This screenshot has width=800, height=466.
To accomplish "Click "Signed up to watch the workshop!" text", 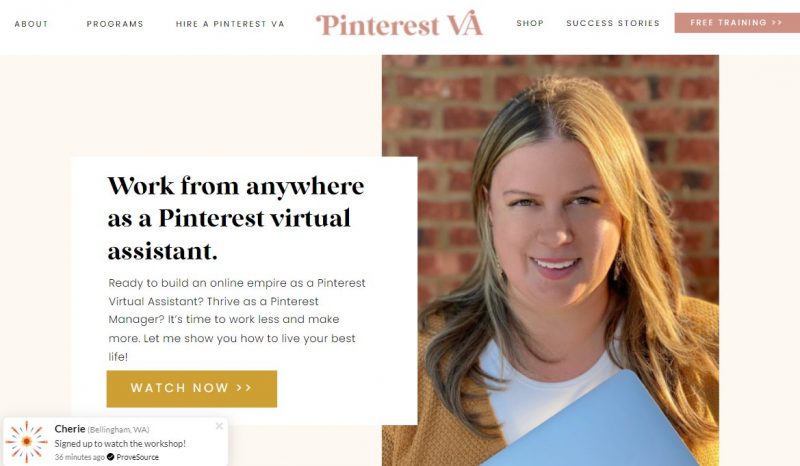I will [x=120, y=444].
